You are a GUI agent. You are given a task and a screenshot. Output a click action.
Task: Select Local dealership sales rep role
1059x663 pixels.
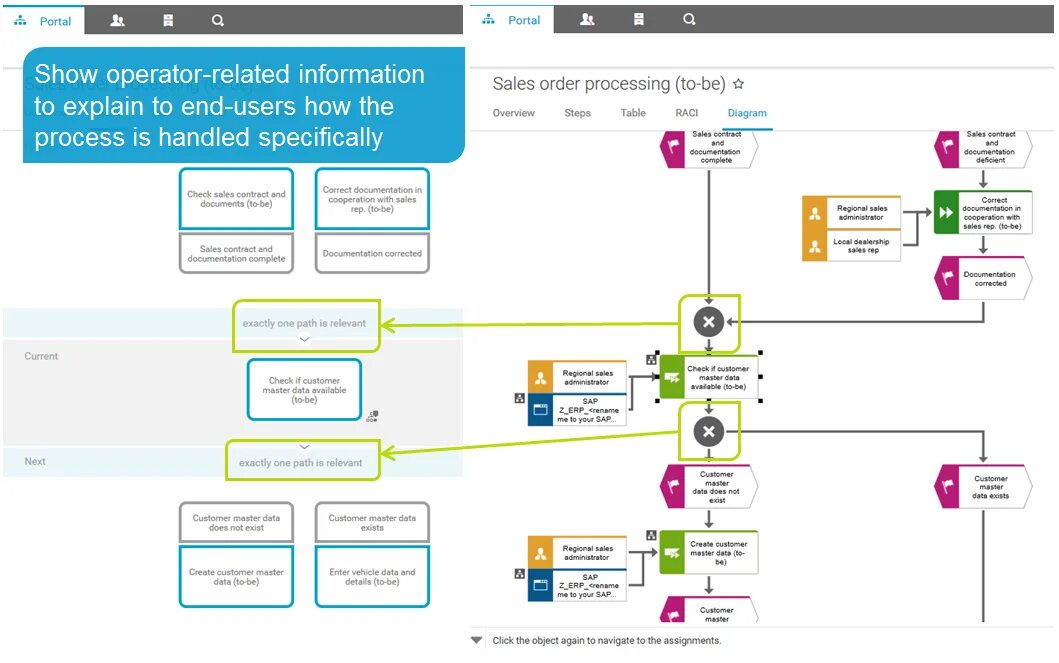click(851, 246)
